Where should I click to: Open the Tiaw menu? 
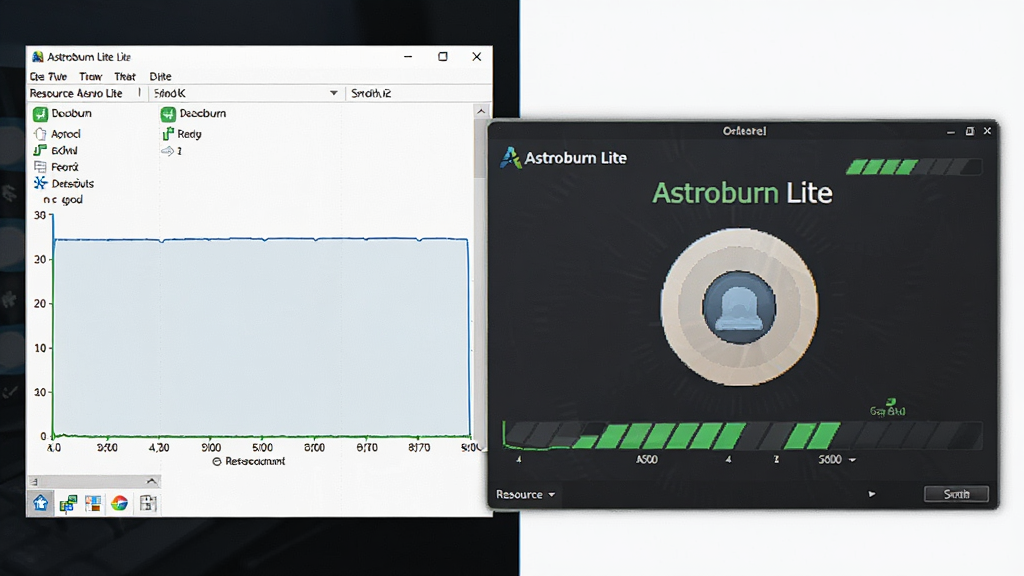pyautogui.click(x=91, y=76)
